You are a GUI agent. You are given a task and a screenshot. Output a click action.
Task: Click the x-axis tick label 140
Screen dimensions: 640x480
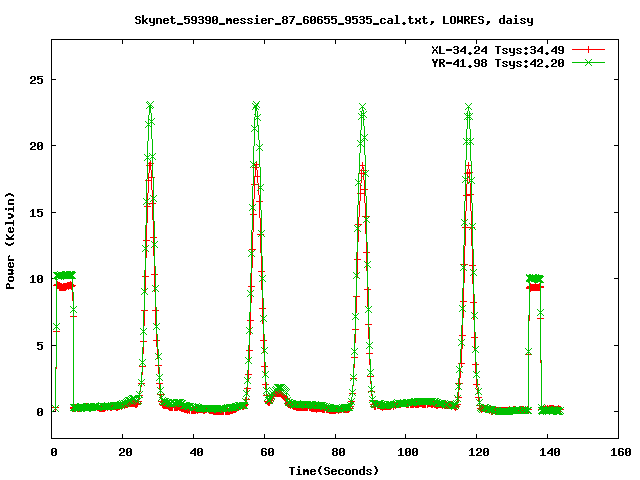point(550,452)
